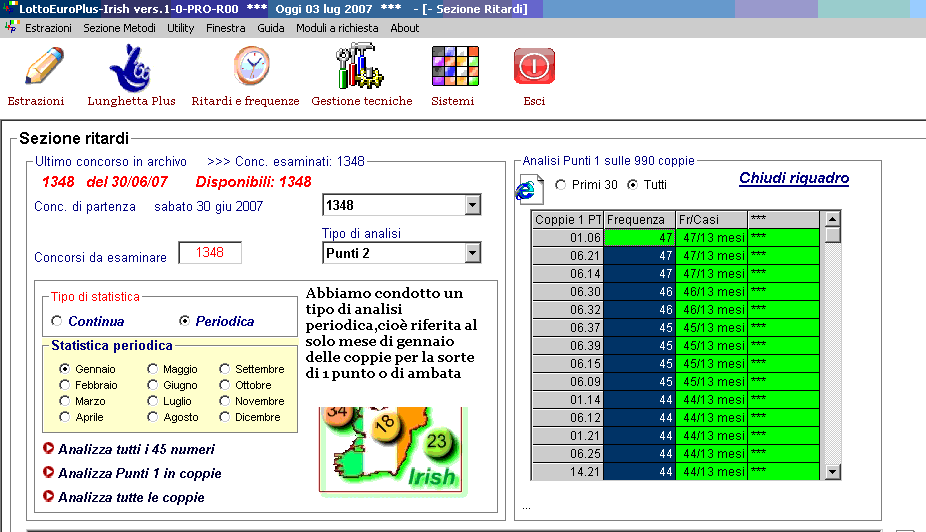The height and width of the screenshot is (532, 926).
Task: Choose the Gennaio month radio button
Action: 64,368
